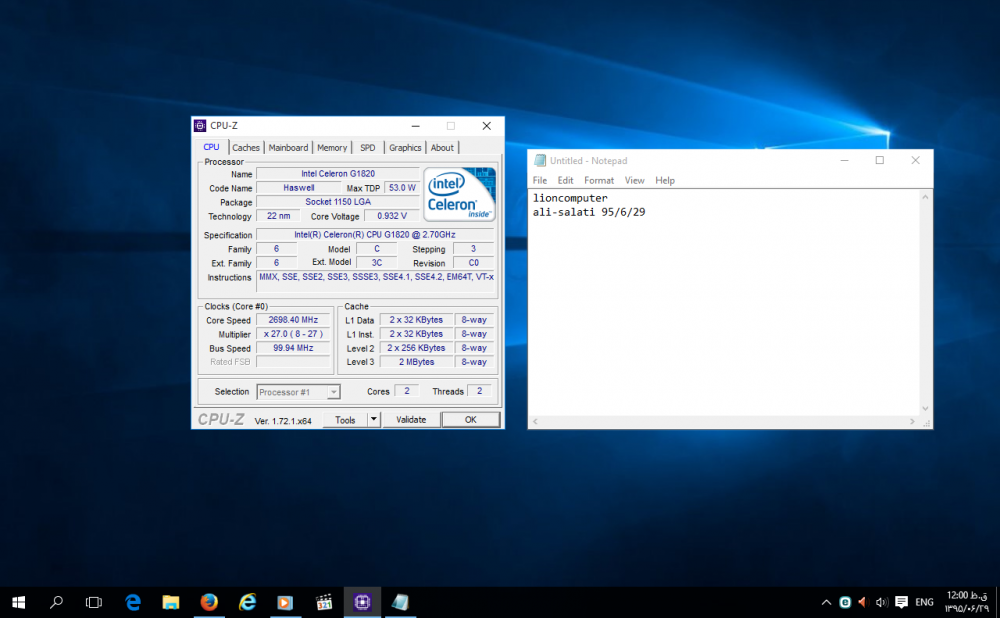Switch to the Memory tab in CPU-Z

click(x=332, y=148)
